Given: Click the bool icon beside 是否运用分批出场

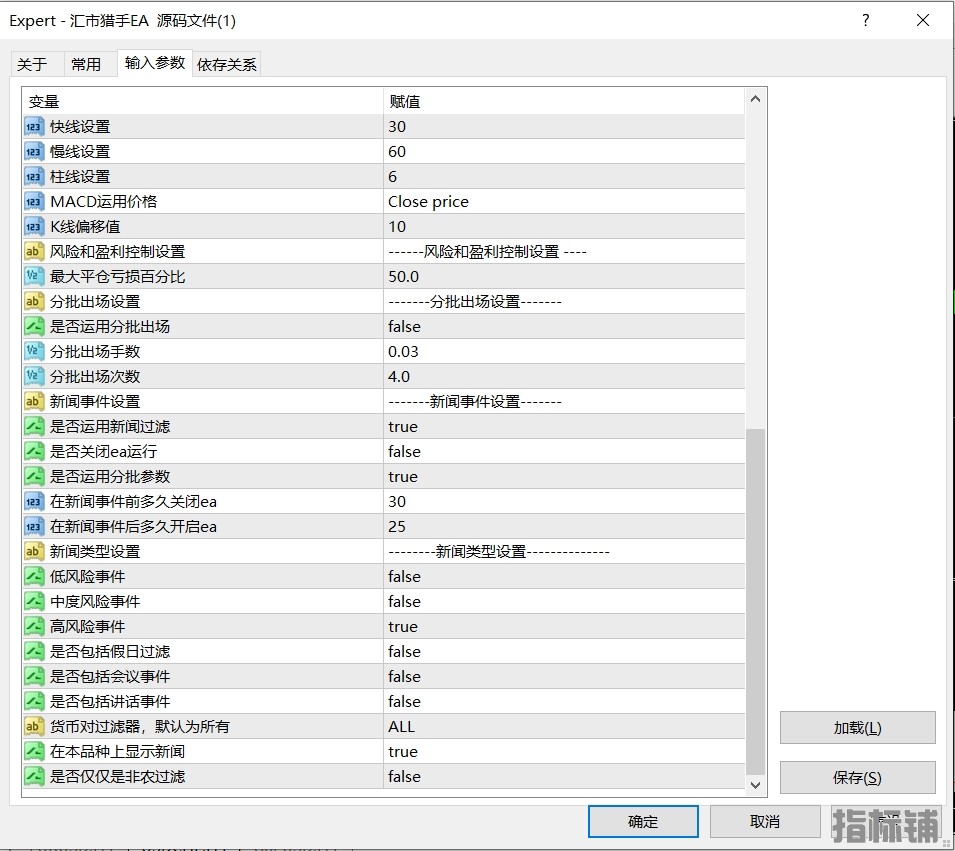Looking at the screenshot, I should tap(34, 327).
